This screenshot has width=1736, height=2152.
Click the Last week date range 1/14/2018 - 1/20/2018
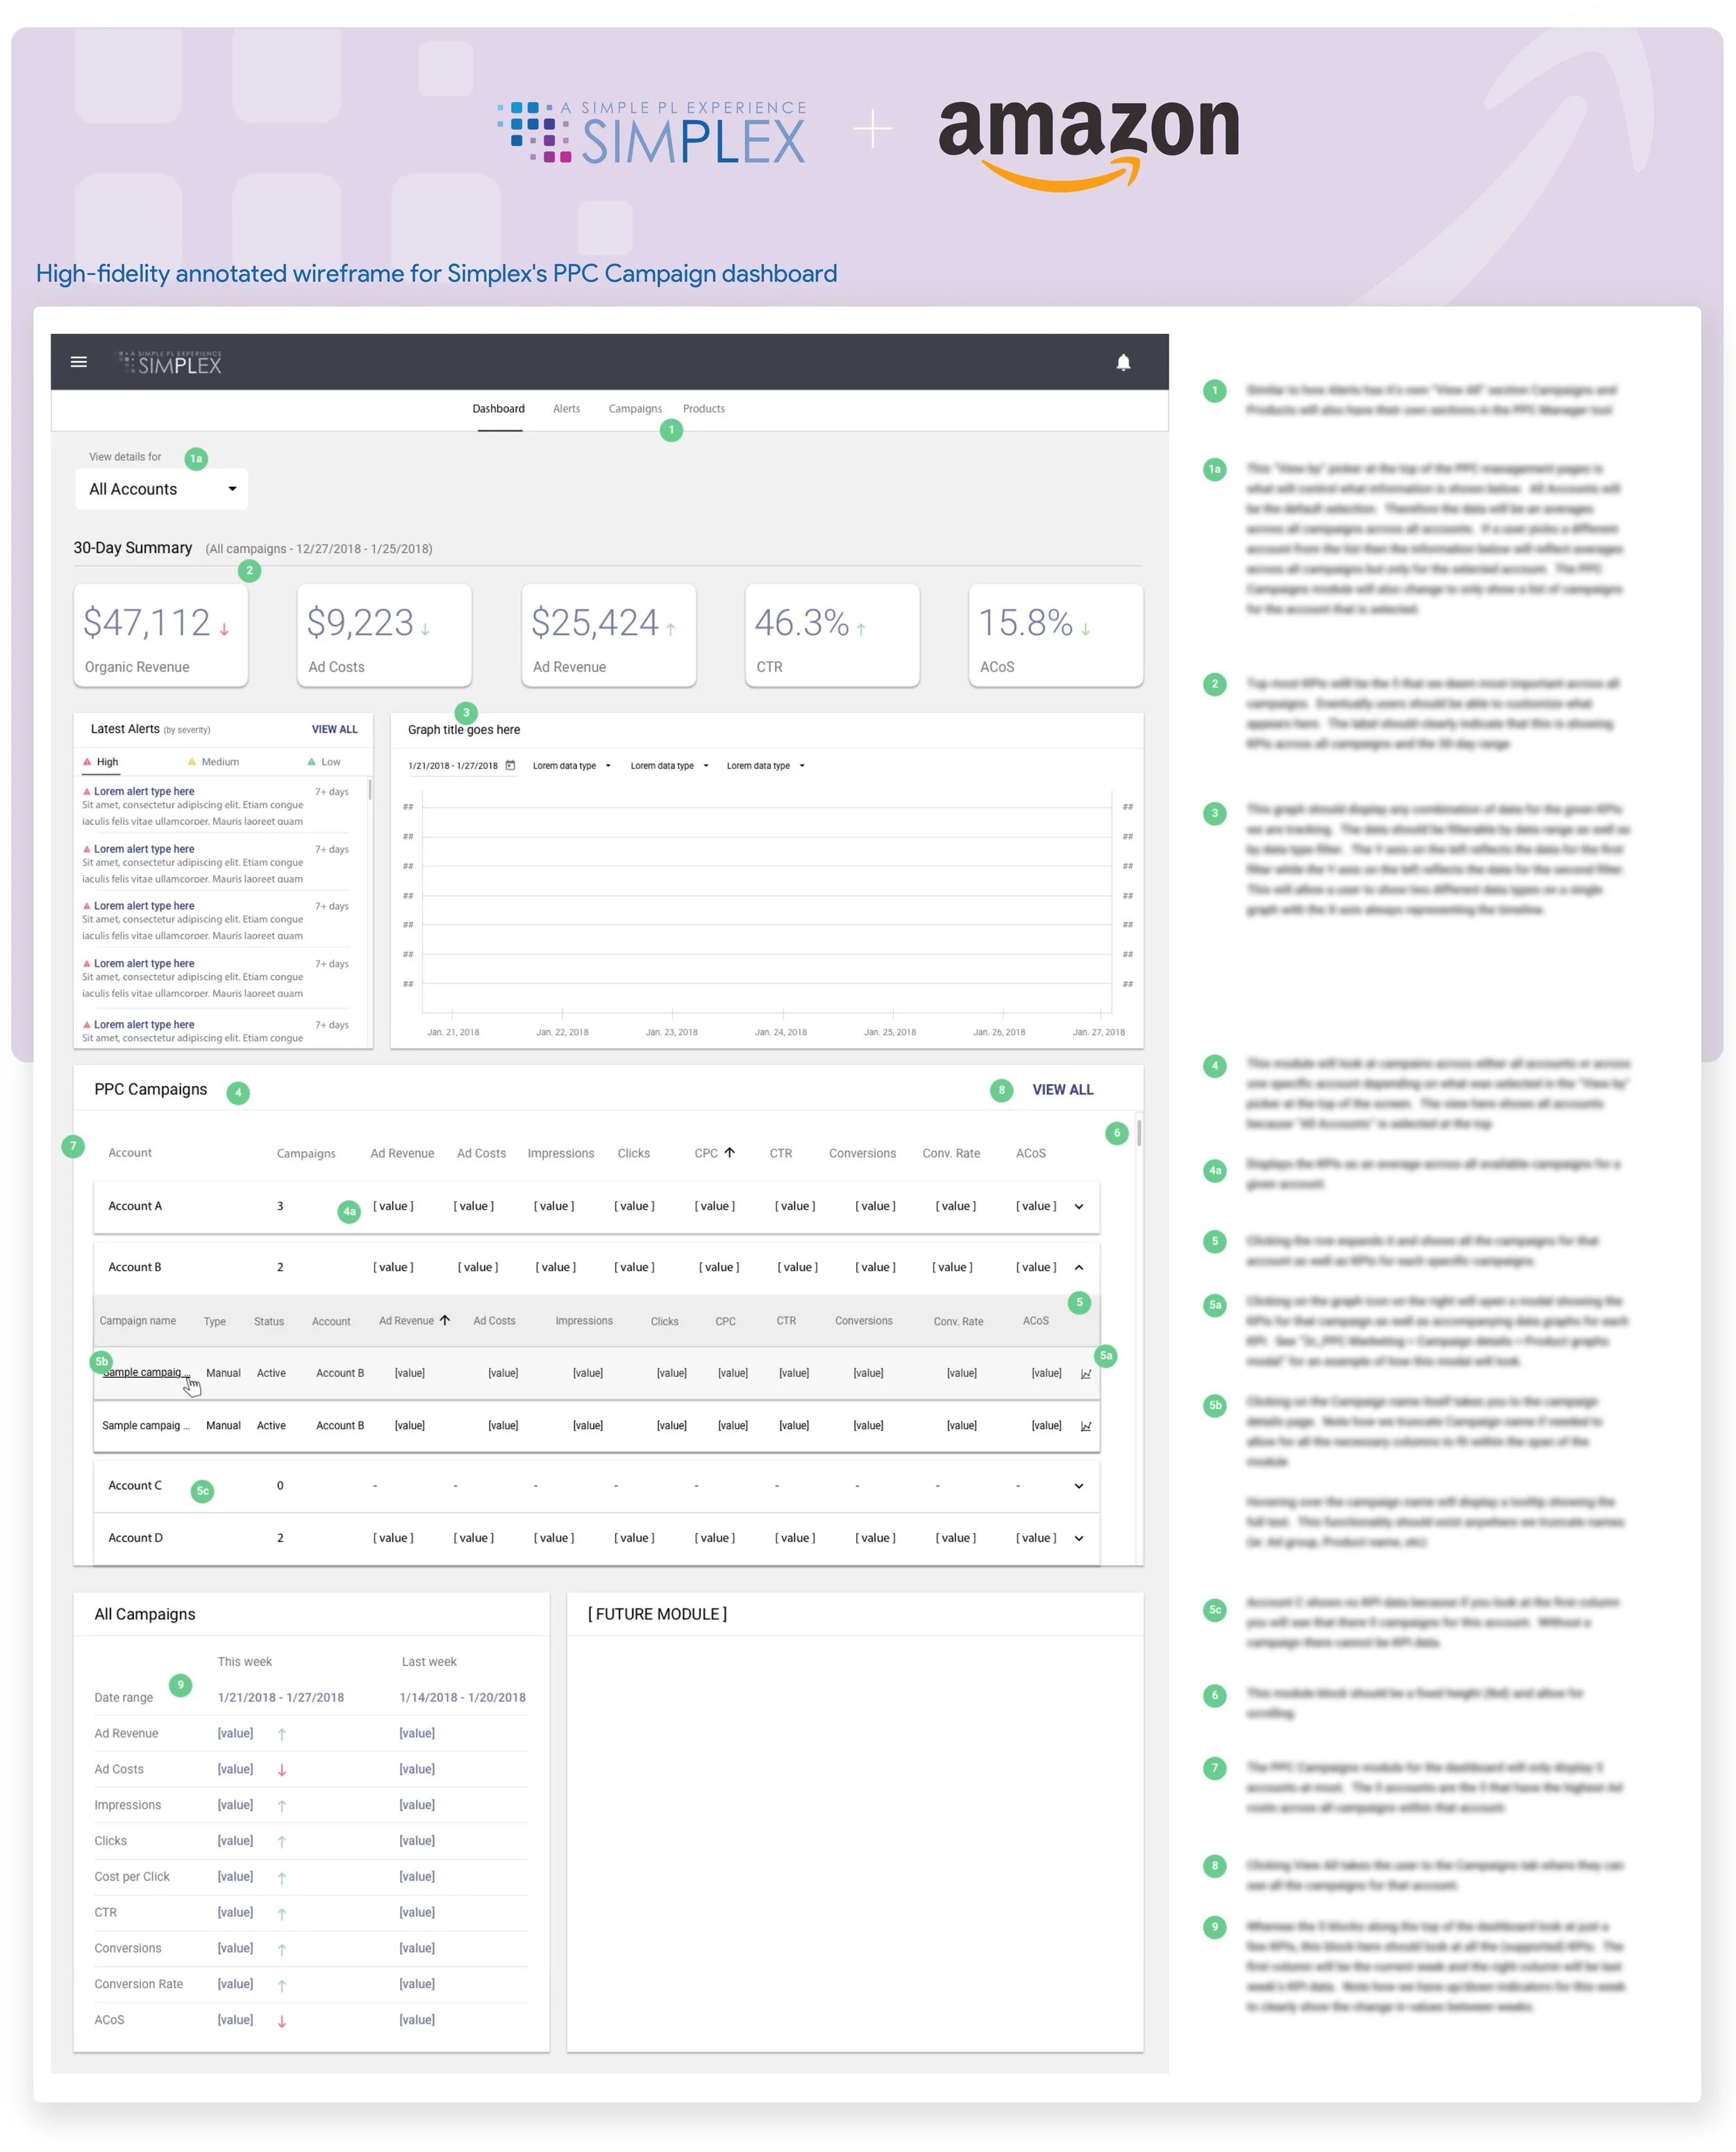coord(463,1697)
